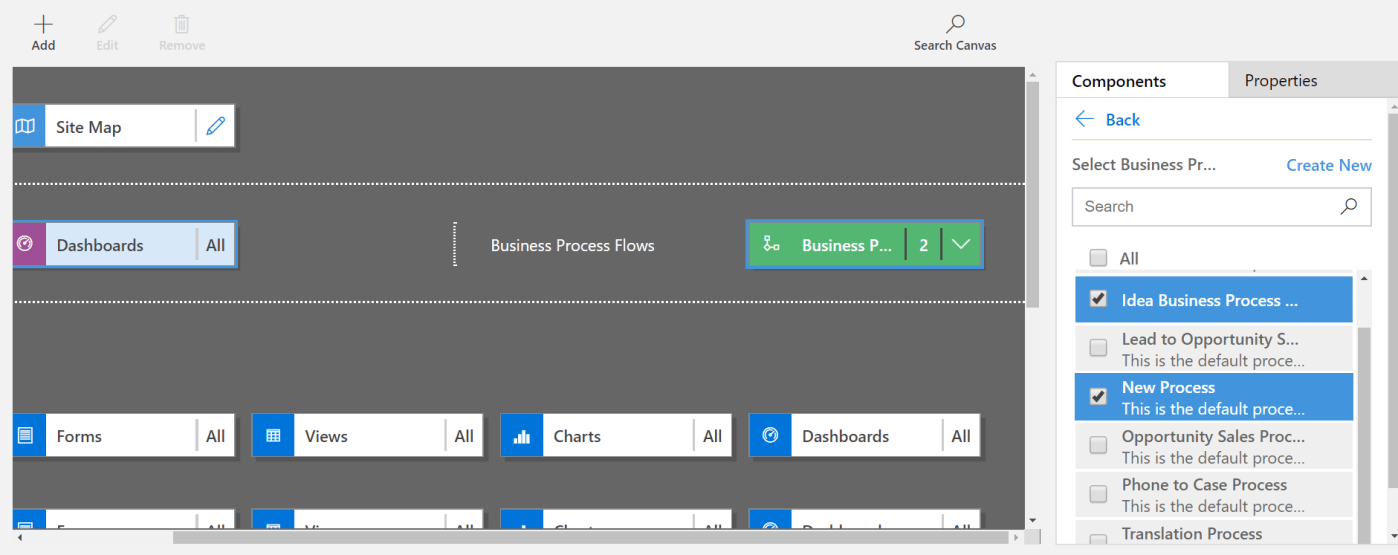This screenshot has height=555, width=1398.
Task: Click the purple Dashboards gauge icon
Action: [x=27, y=244]
